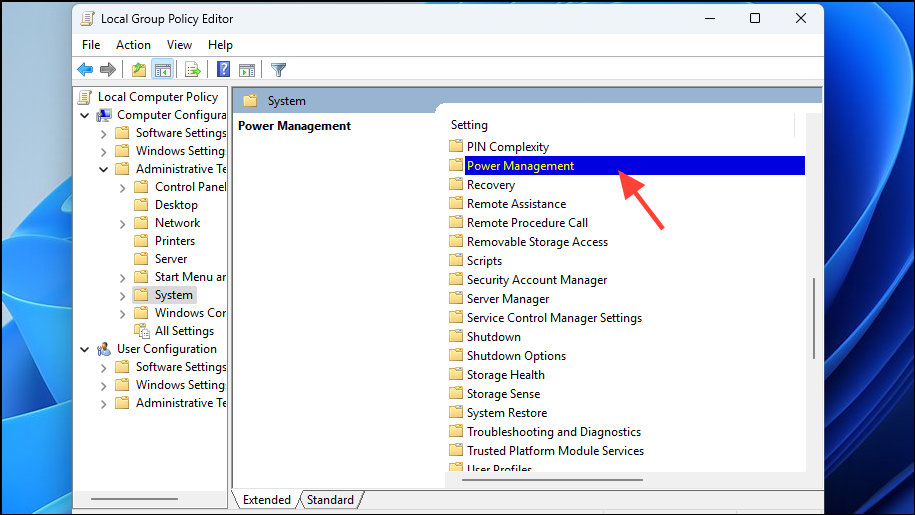Expand the System tree node
915x515 pixels.
(123, 296)
